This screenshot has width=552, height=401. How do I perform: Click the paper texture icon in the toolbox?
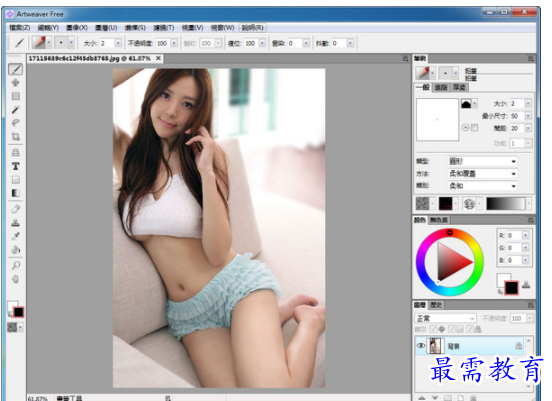(x=12, y=327)
